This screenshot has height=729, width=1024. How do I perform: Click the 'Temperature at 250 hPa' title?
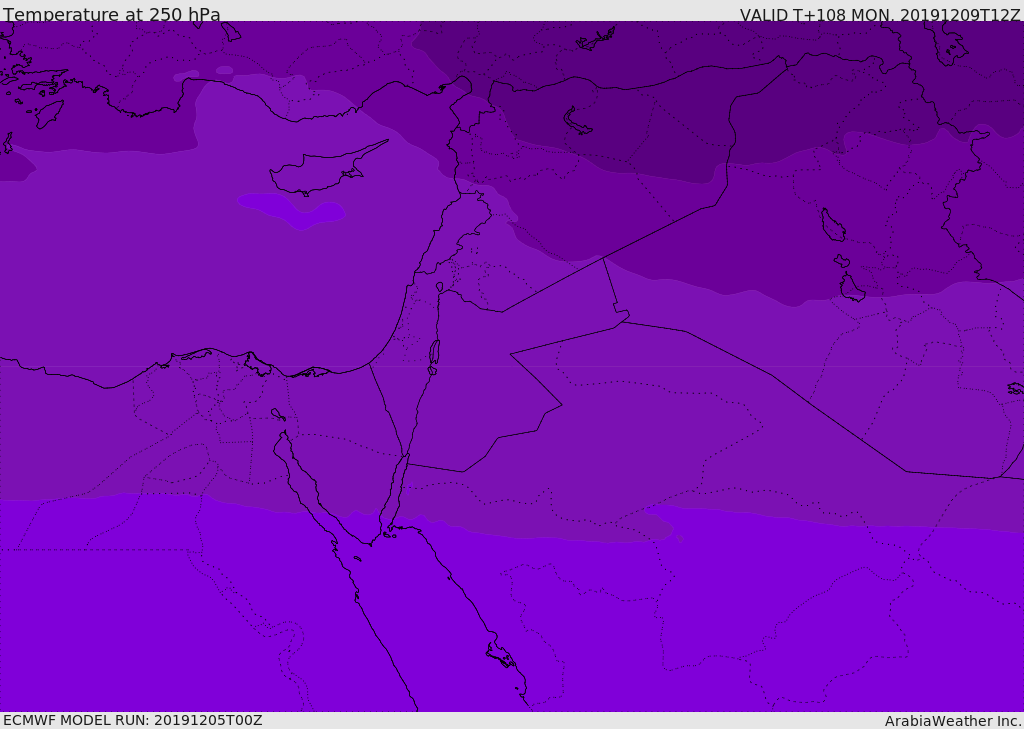[x=112, y=14]
